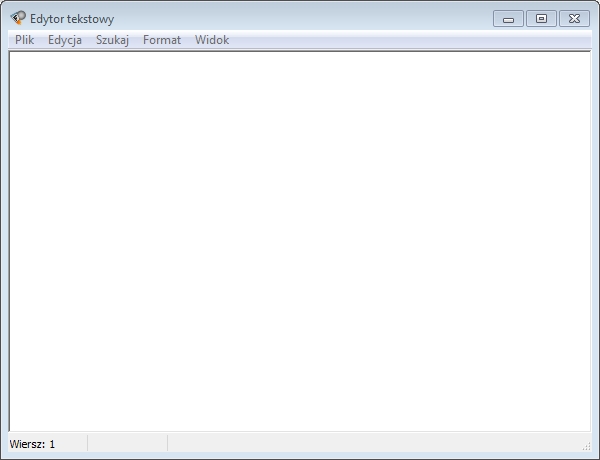Viewport: 600px width, 460px height.
Task: Click the empty middle status bar panel
Action: pos(127,443)
